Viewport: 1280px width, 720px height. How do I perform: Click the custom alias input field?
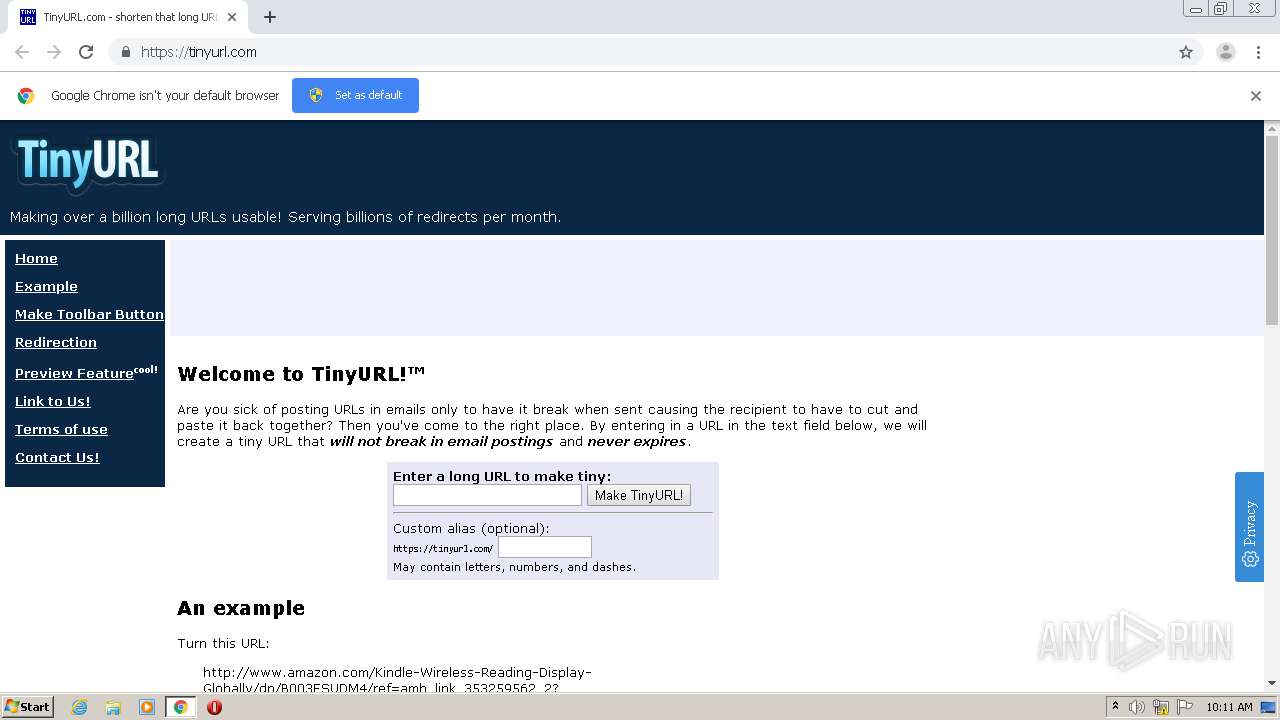[x=545, y=547]
